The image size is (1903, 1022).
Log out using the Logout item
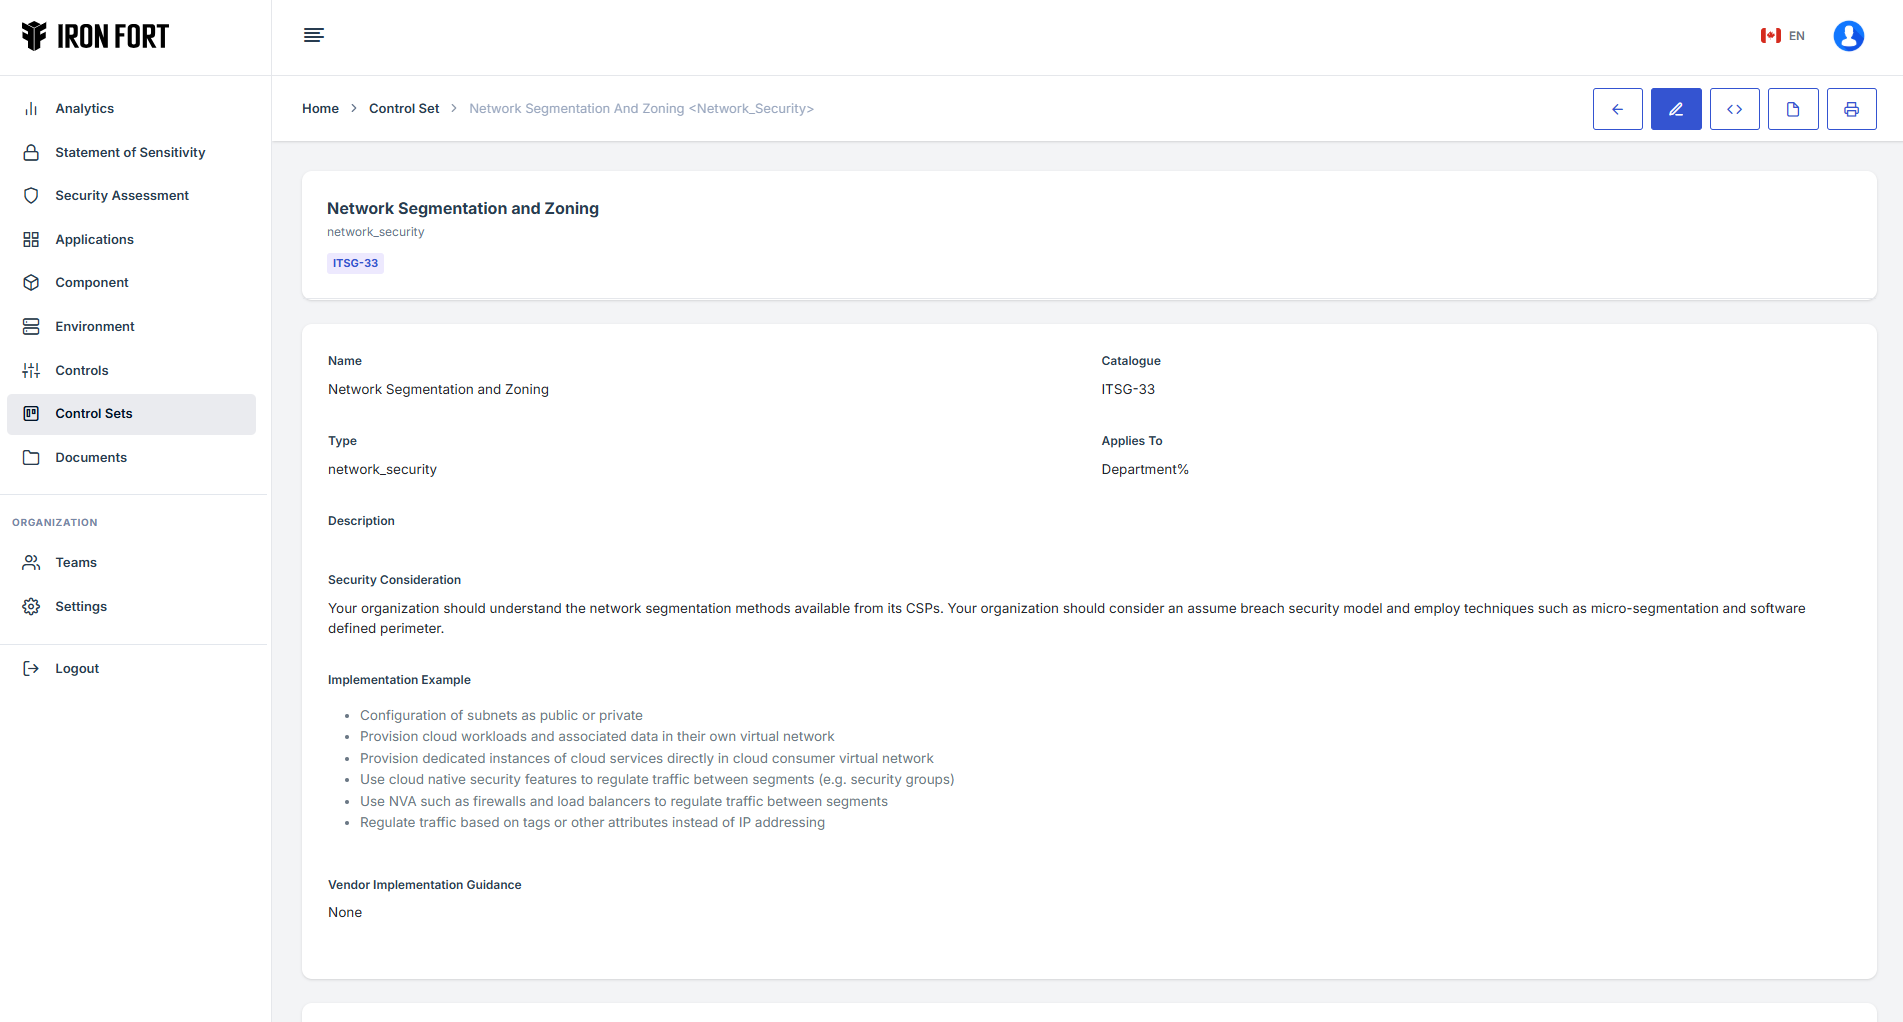click(77, 669)
